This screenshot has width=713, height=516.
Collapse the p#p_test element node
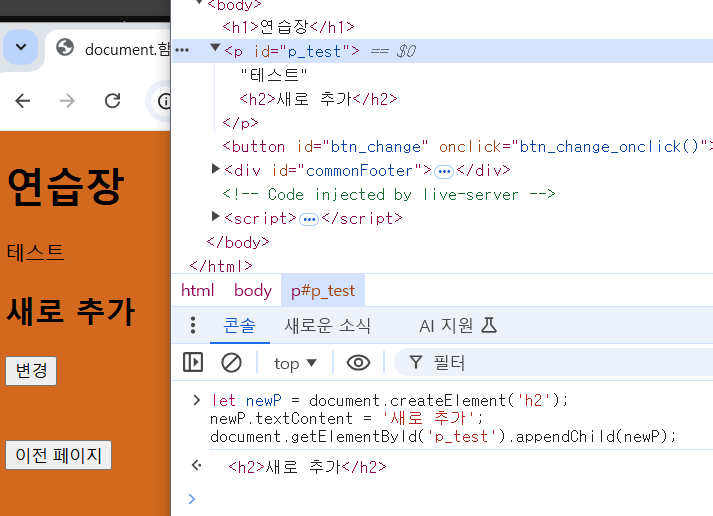[x=215, y=48]
